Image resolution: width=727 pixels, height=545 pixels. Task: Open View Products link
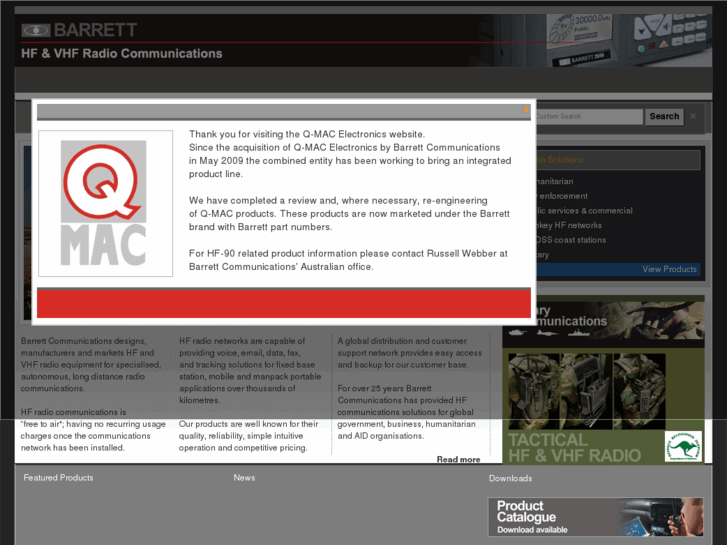669,269
